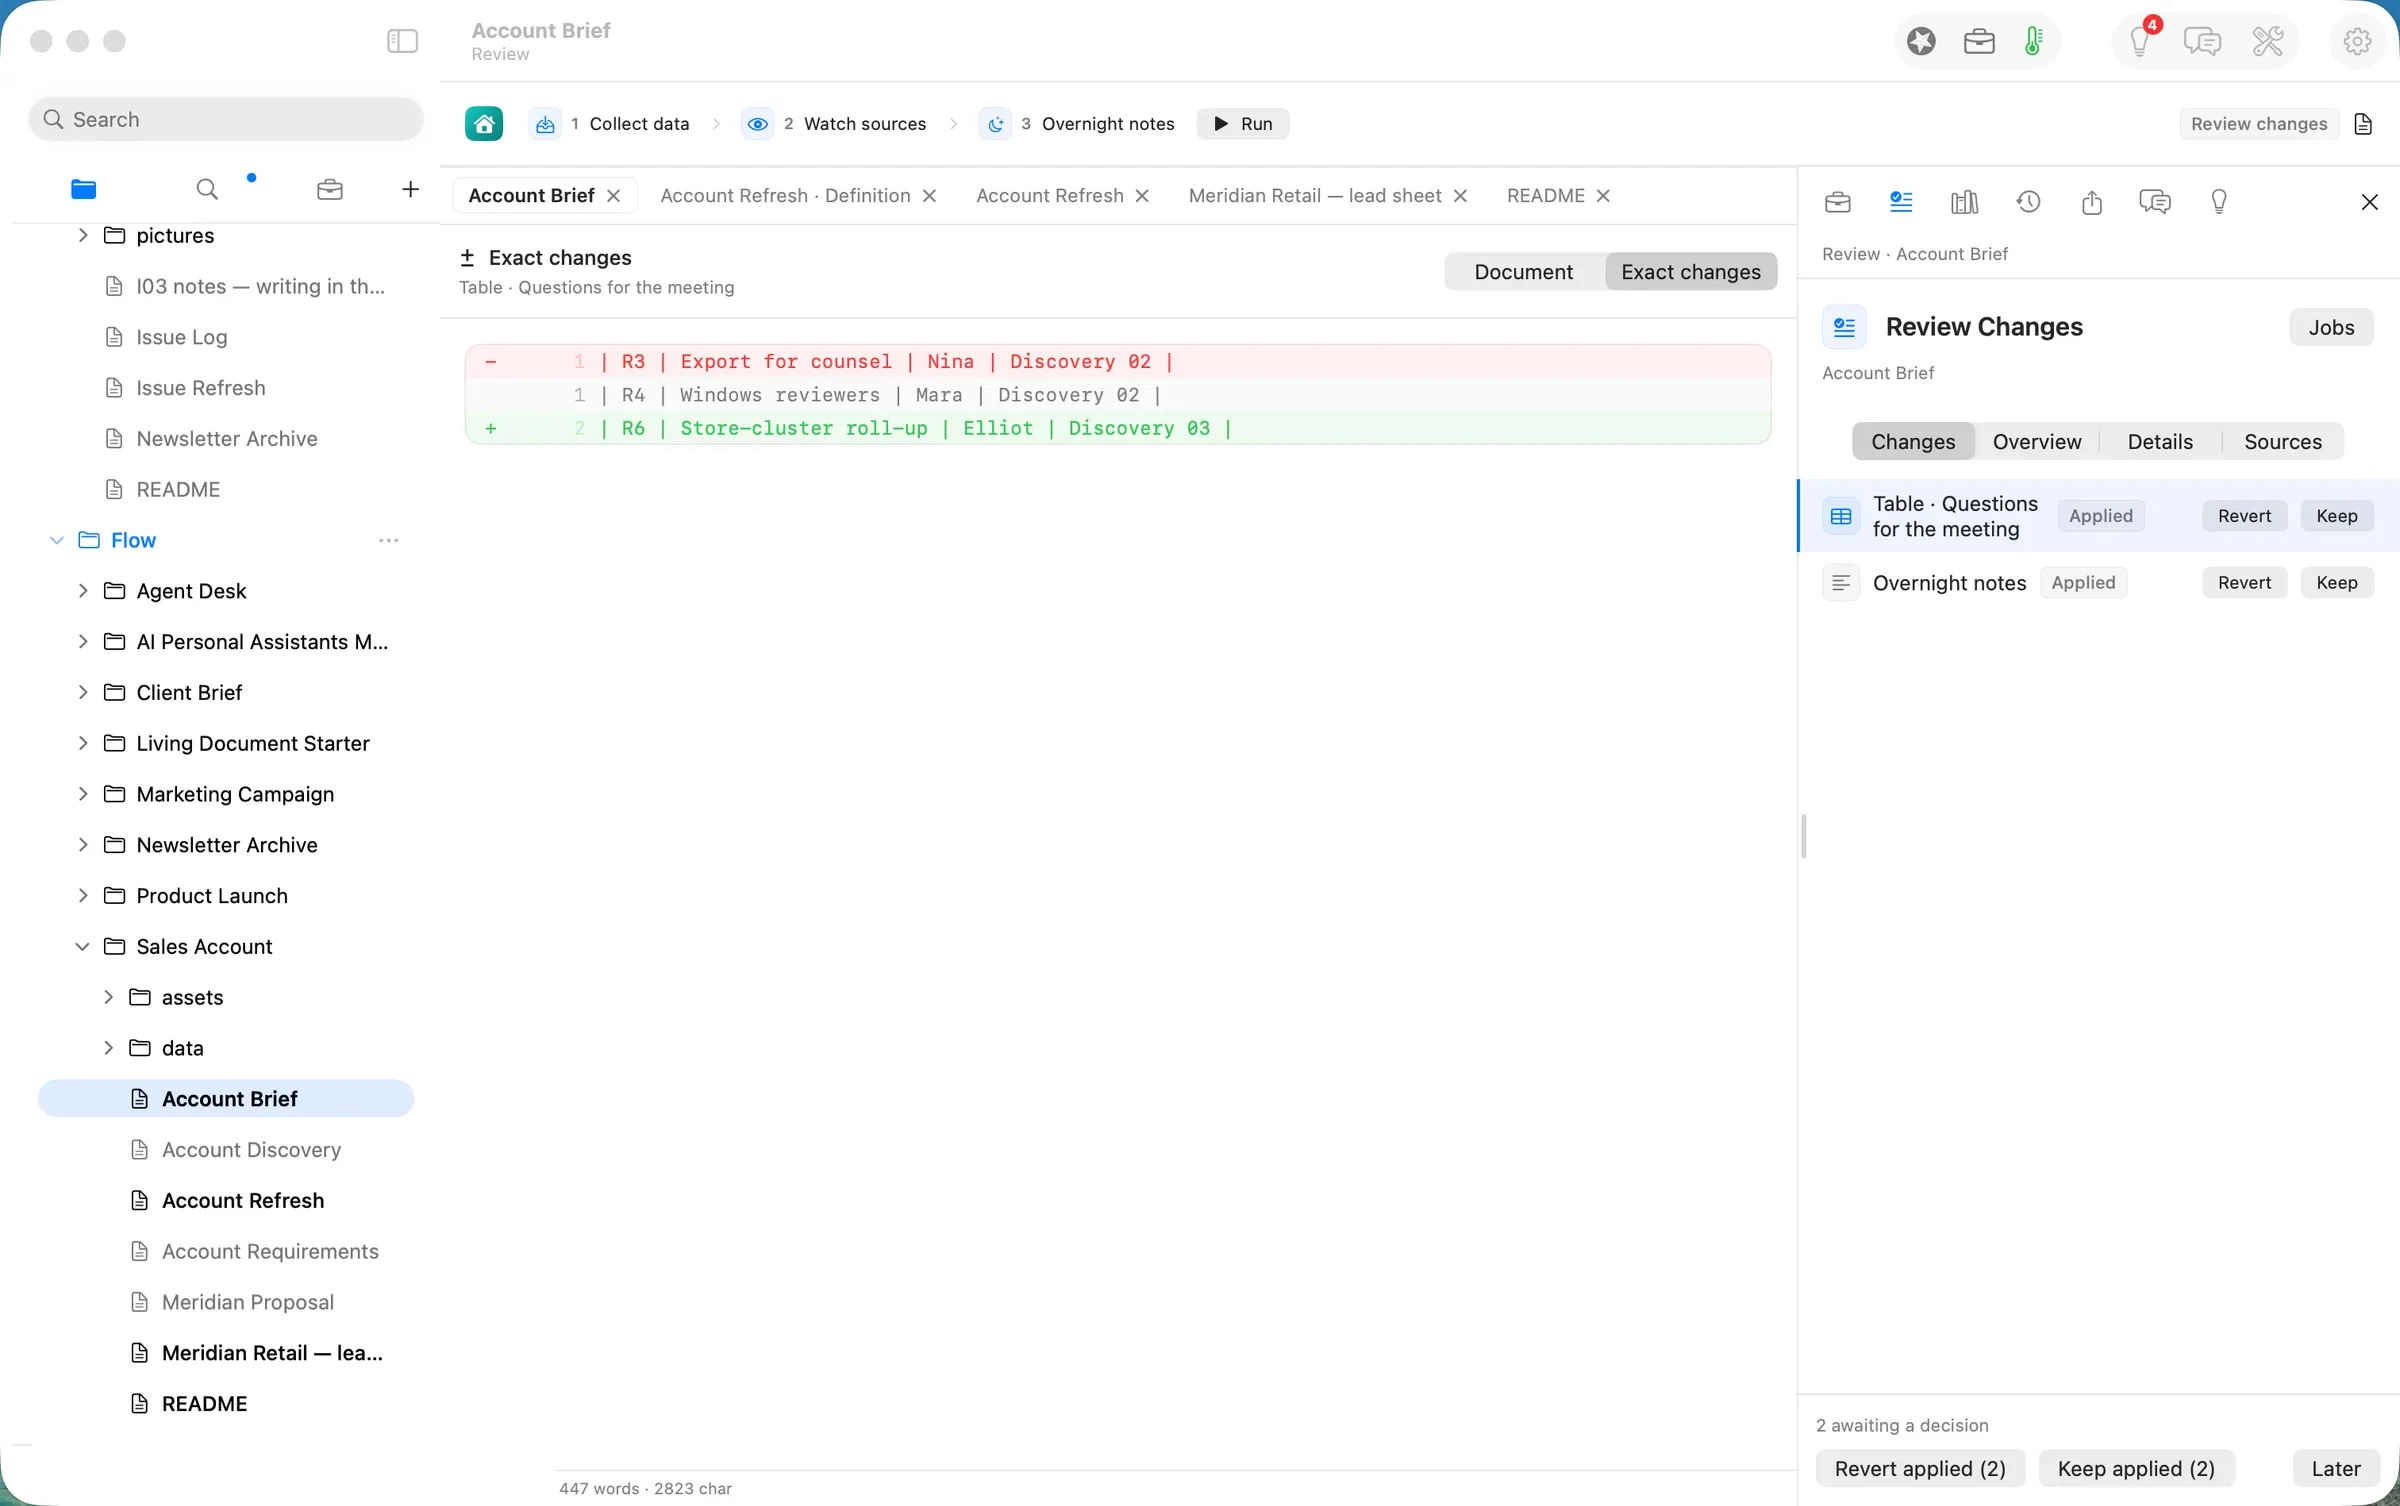2400x1506 pixels.
Task: Select the Watch sources step
Action: (x=834, y=124)
